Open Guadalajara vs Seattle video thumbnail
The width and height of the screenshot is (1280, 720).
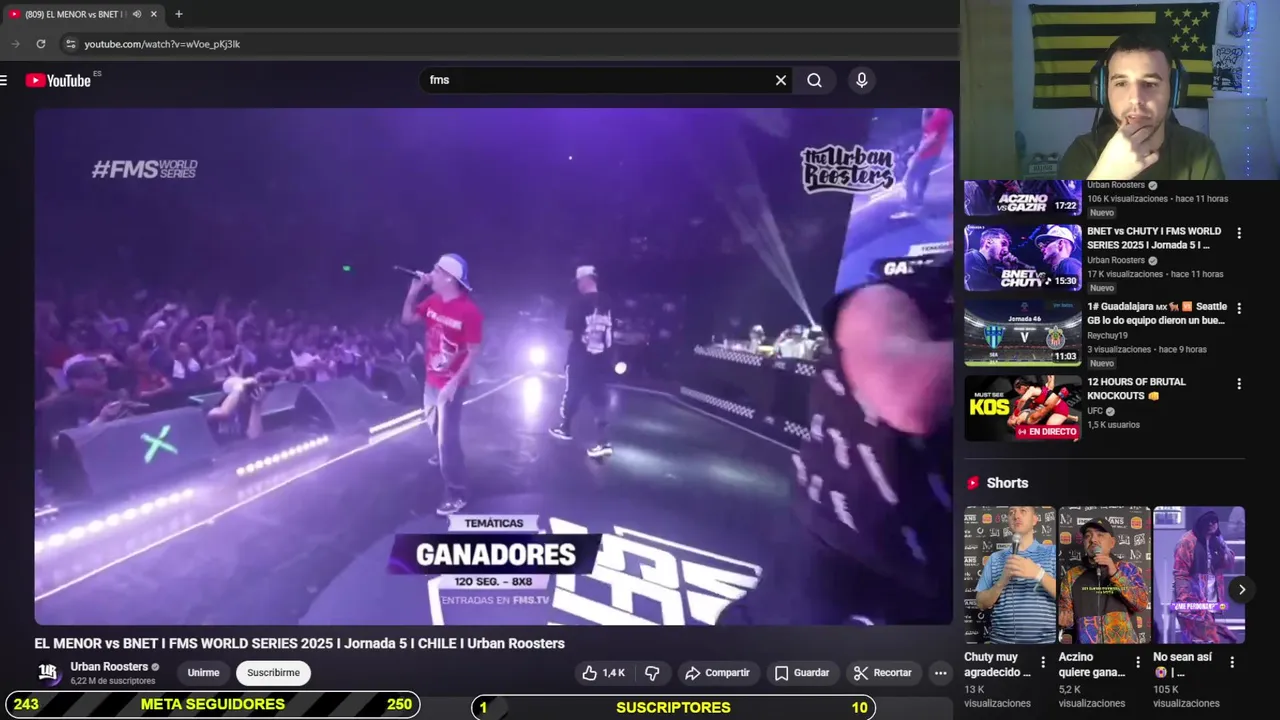1022,333
